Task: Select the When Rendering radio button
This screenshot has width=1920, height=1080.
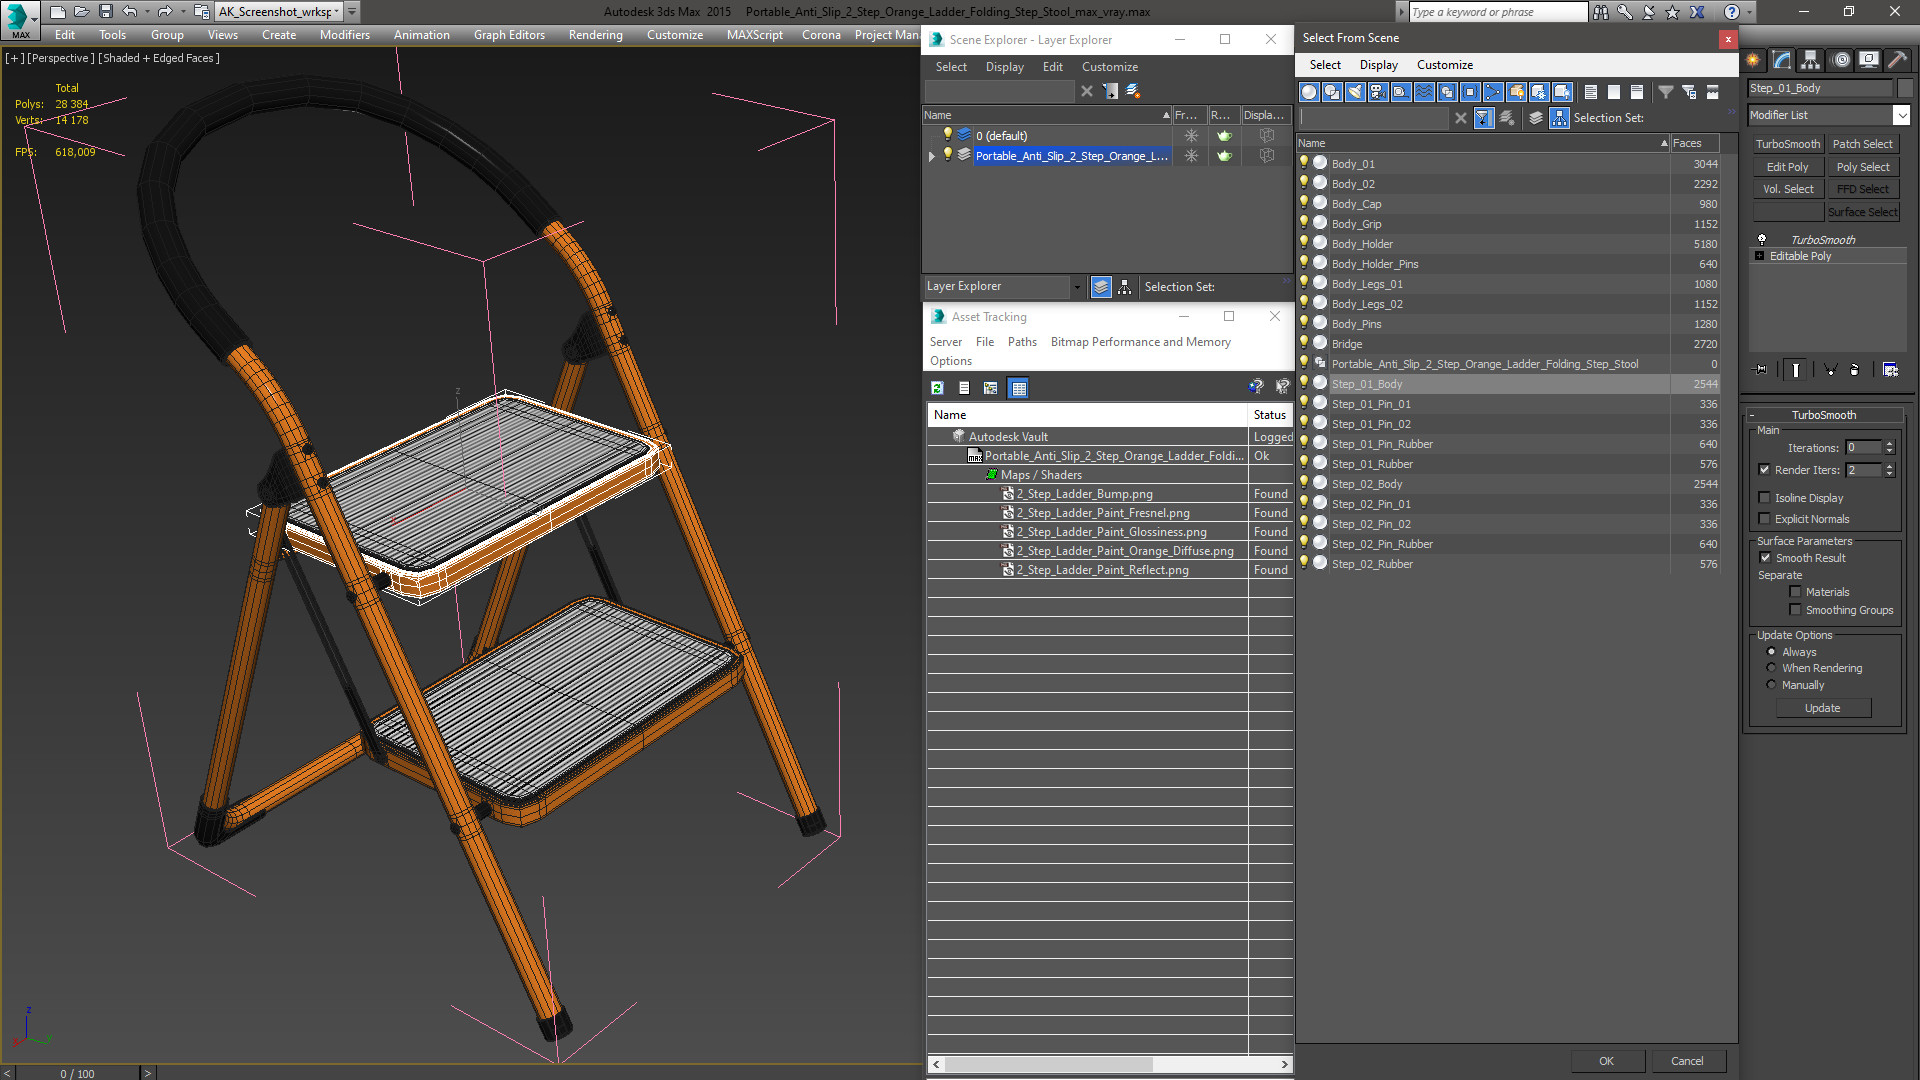Action: click(1771, 668)
